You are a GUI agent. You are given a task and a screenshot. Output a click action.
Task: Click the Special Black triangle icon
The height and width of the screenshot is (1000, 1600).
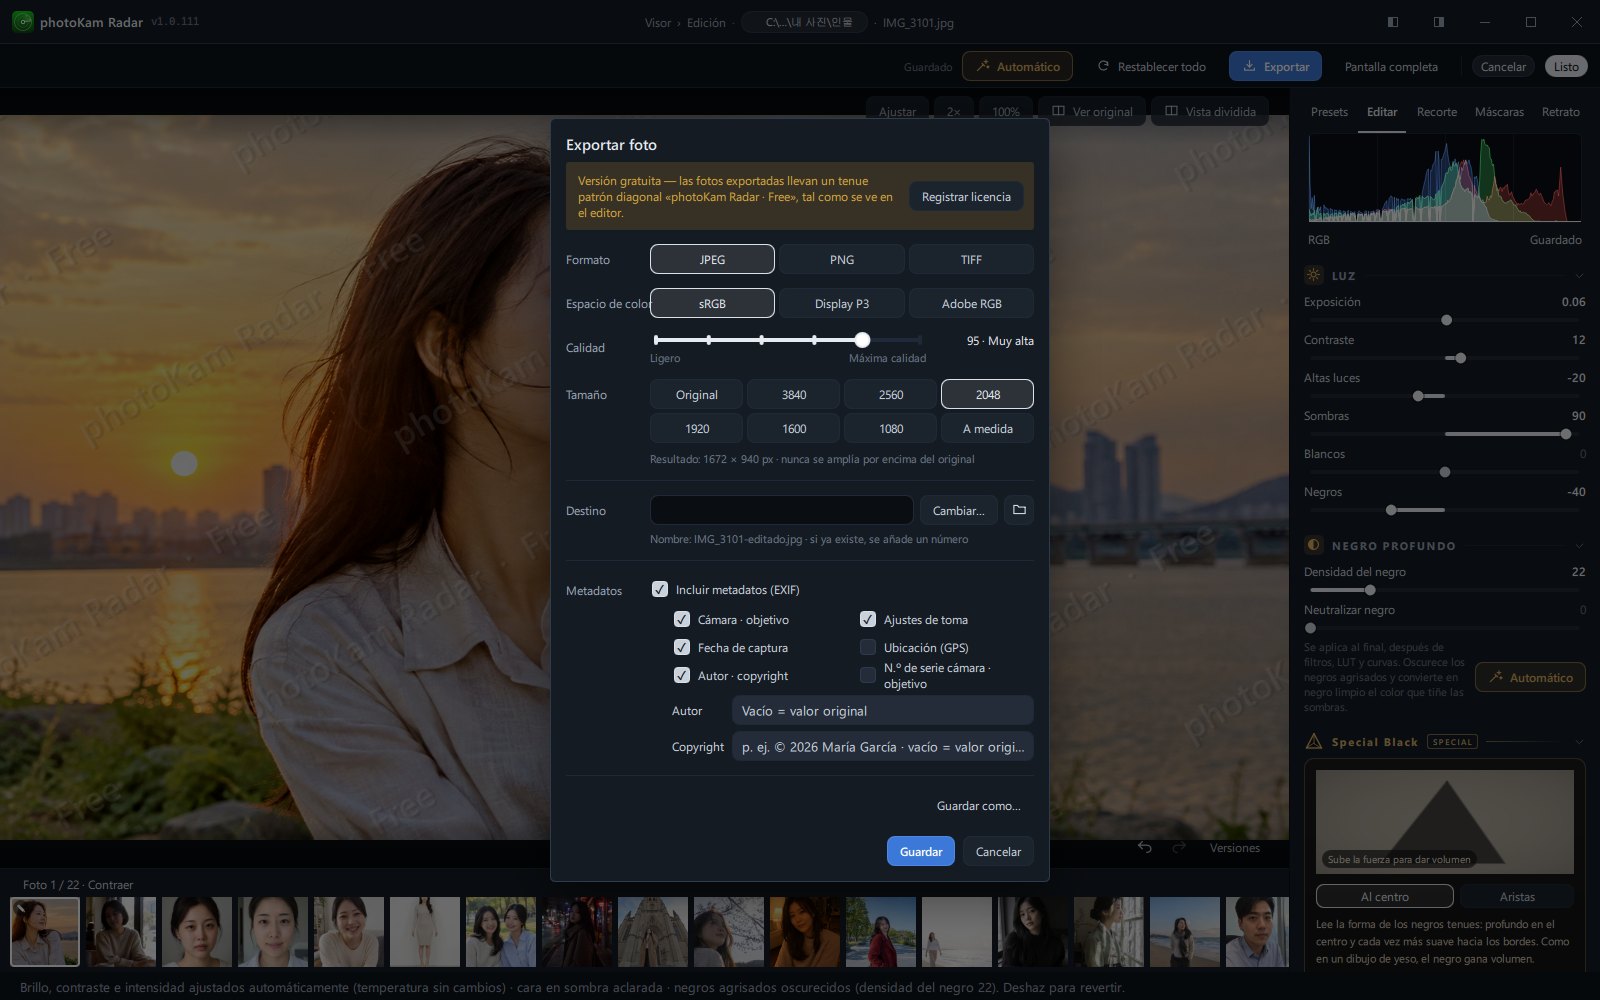1314,741
